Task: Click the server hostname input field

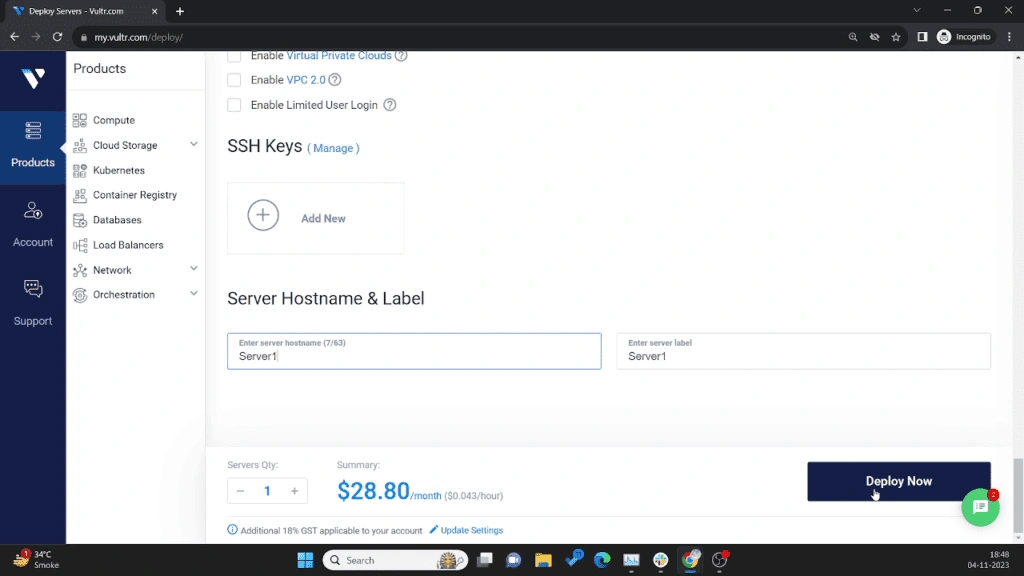Action: pos(413,351)
